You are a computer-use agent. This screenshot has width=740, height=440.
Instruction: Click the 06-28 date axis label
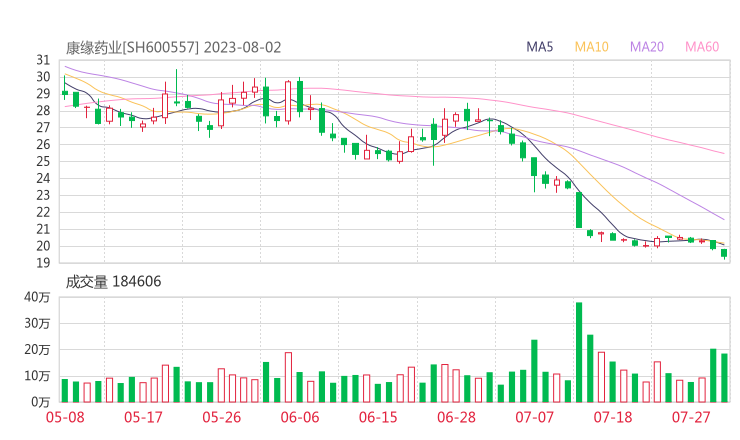[x=456, y=417]
